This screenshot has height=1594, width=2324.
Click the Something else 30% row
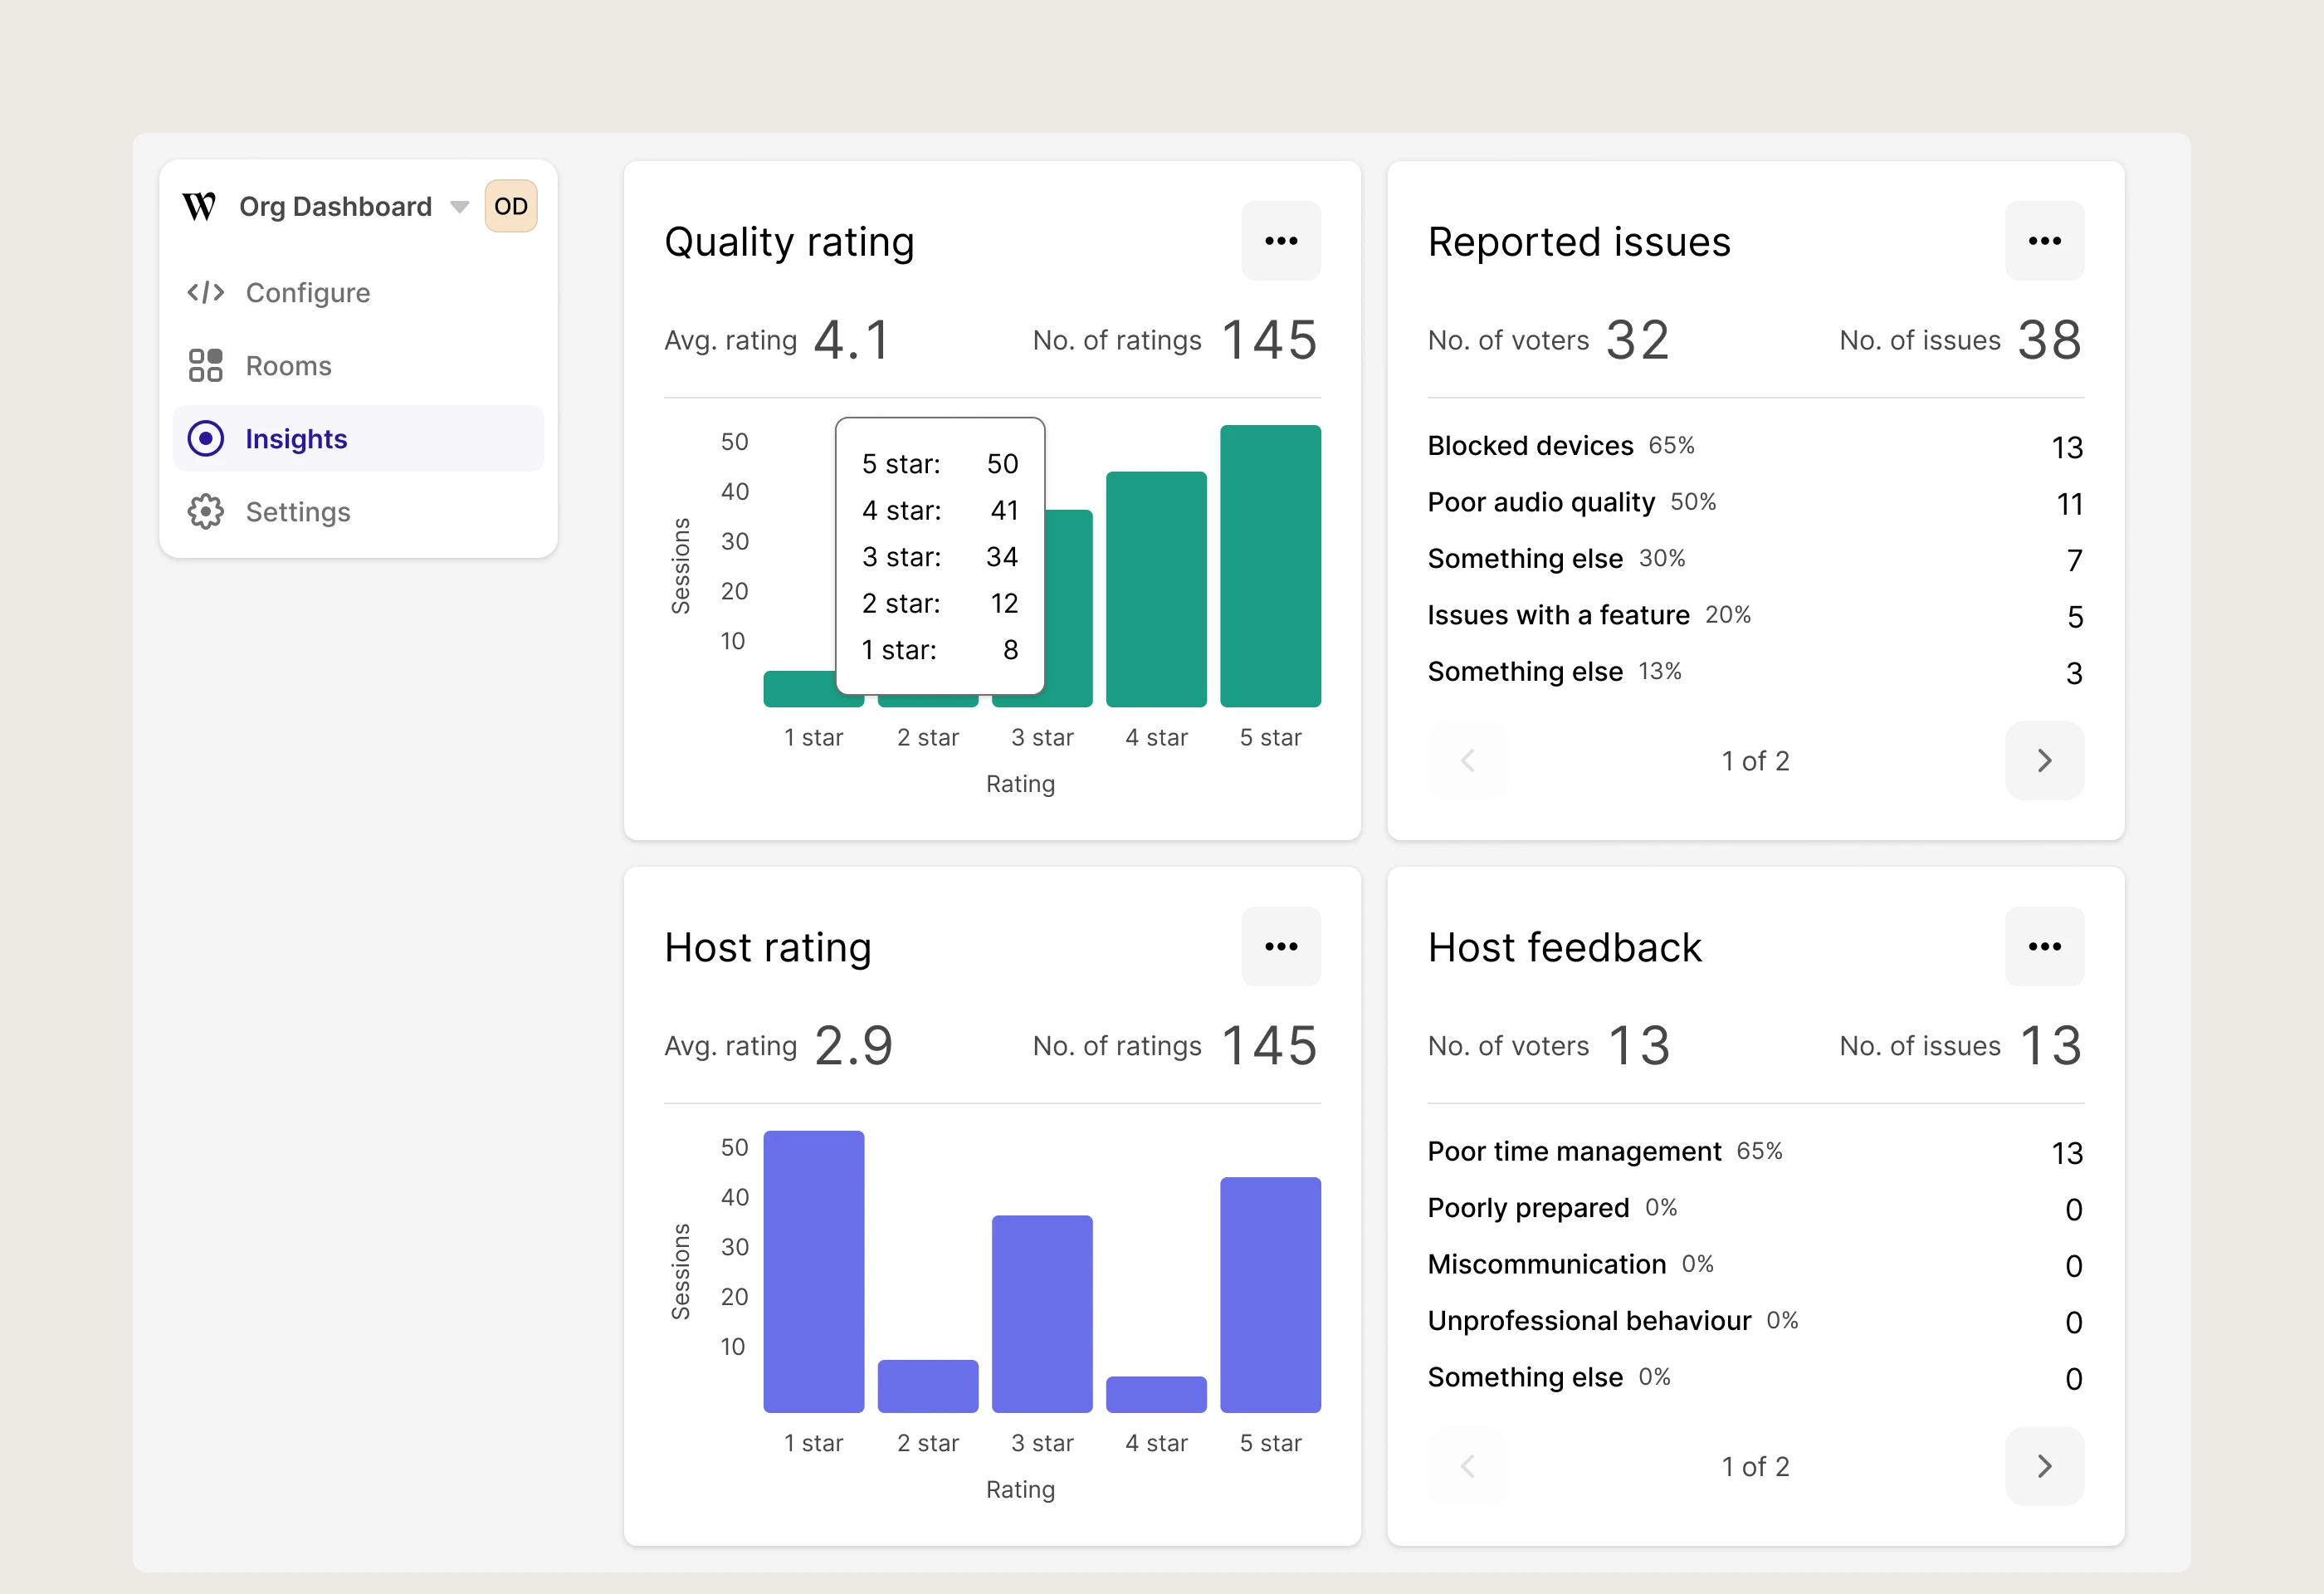pos(1756,559)
